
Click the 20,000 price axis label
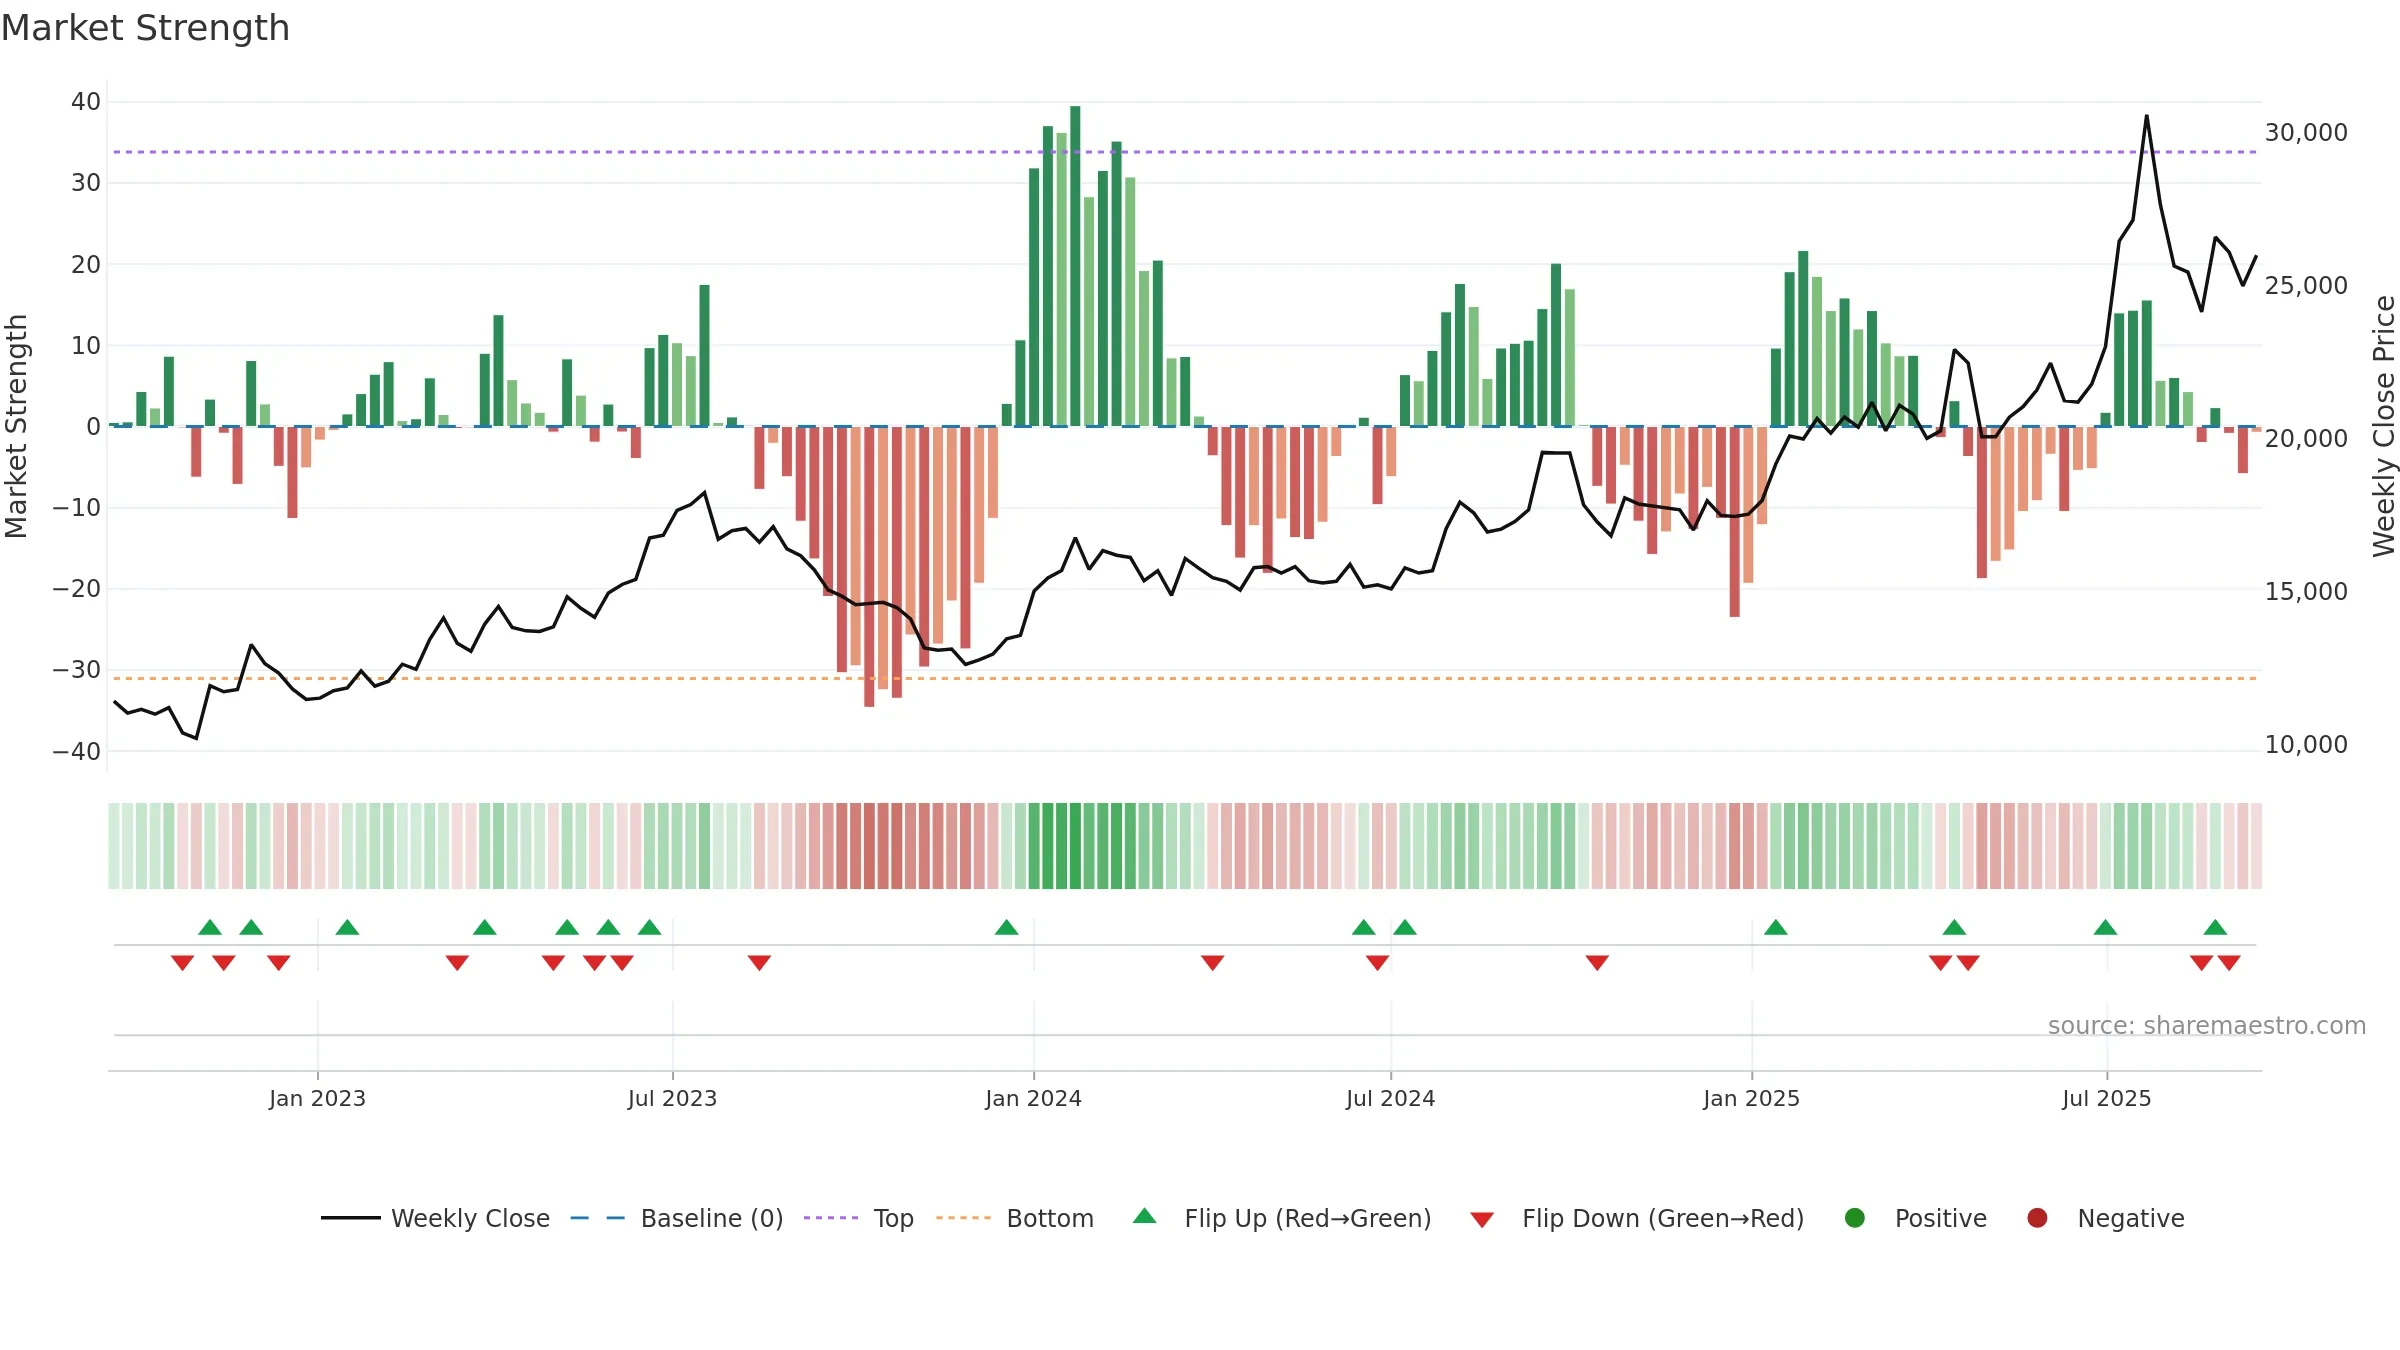tap(2306, 439)
